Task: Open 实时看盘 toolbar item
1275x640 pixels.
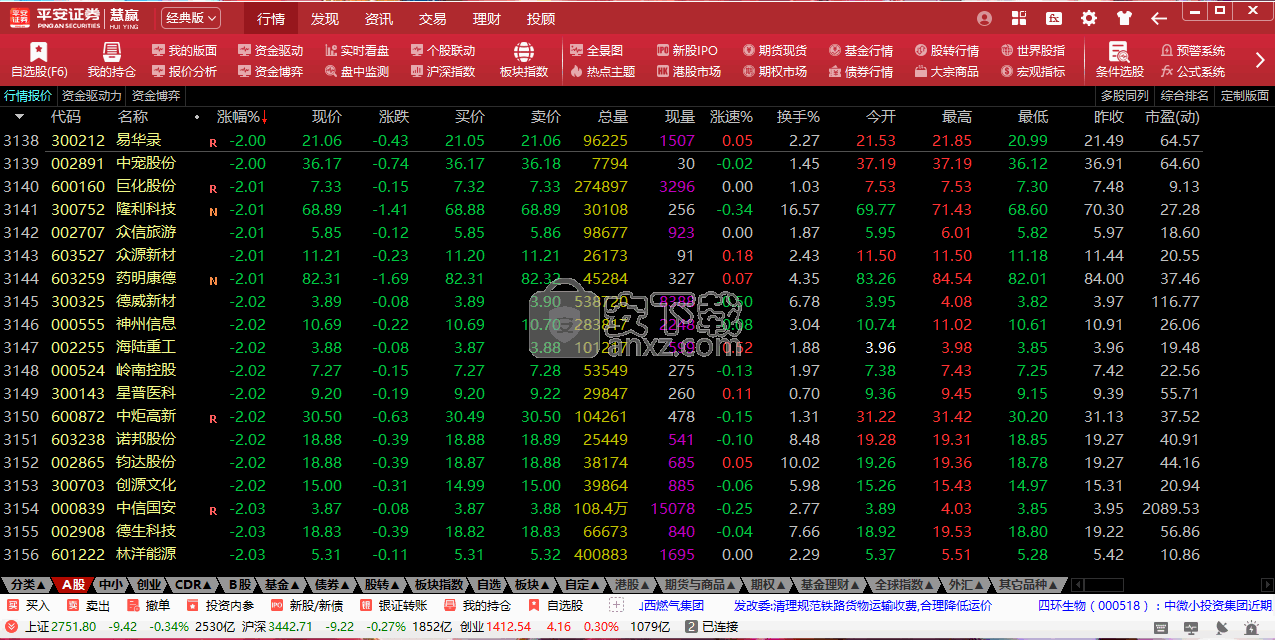Action: point(357,50)
